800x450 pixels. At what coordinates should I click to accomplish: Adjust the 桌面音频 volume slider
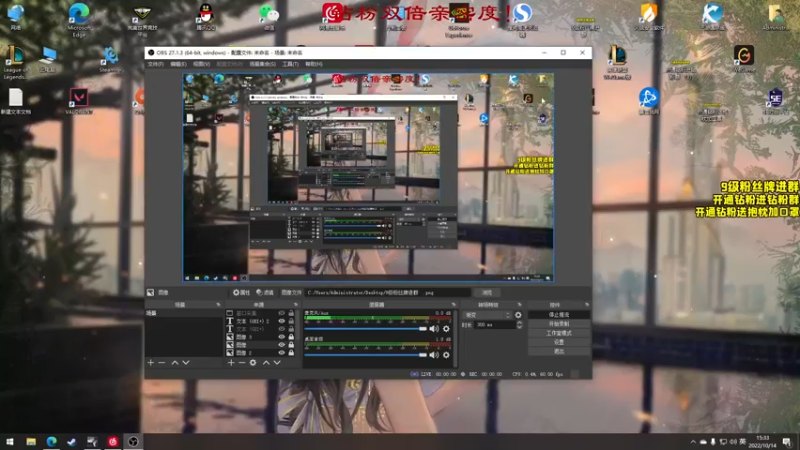365,355
